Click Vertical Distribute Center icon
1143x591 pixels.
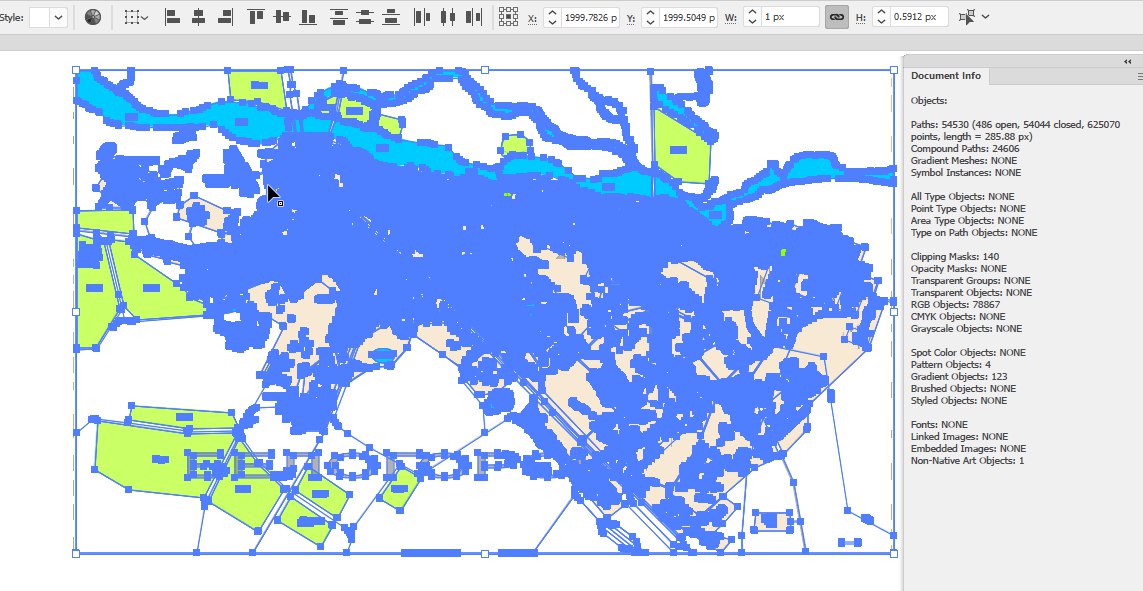[365, 17]
